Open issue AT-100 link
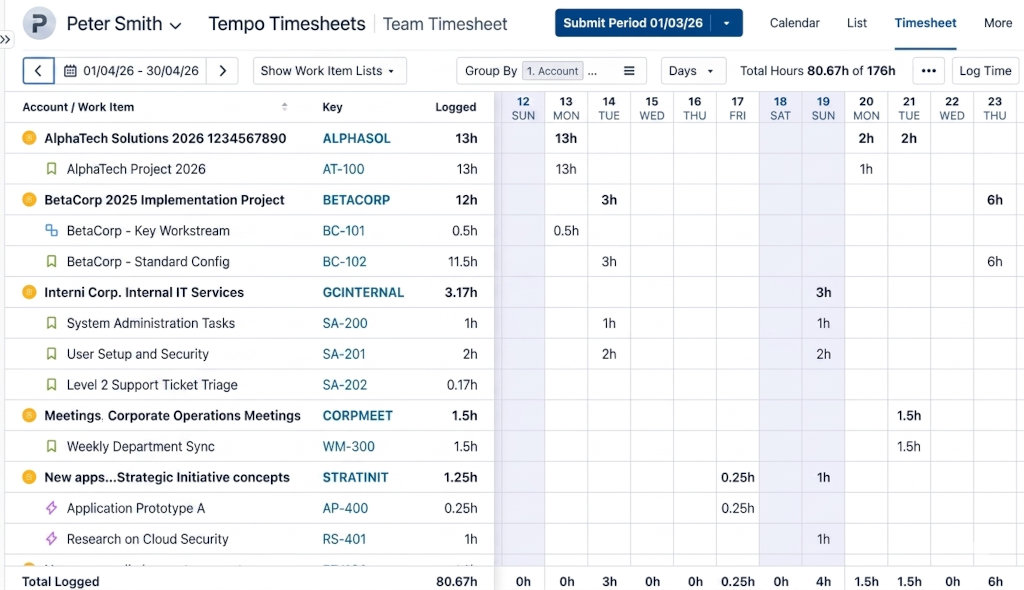 tap(343, 169)
